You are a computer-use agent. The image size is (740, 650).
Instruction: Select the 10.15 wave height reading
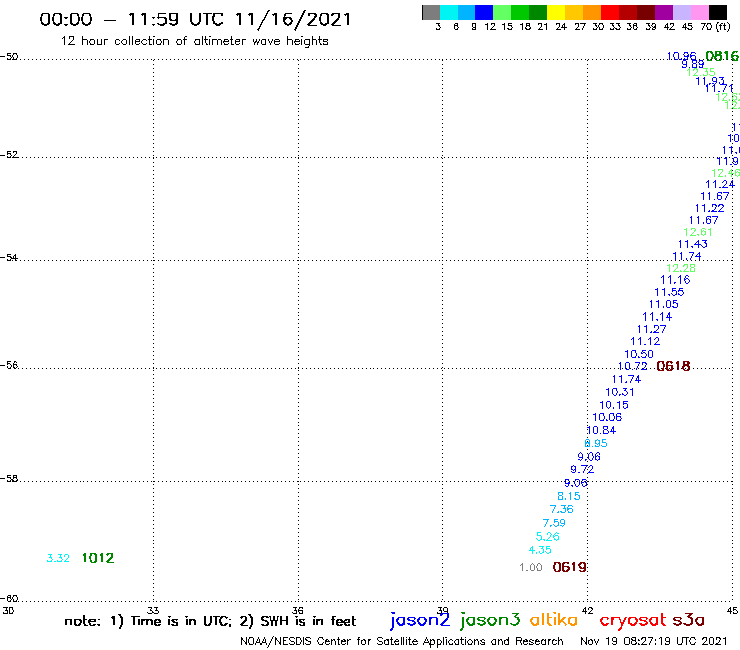pyautogui.click(x=614, y=405)
